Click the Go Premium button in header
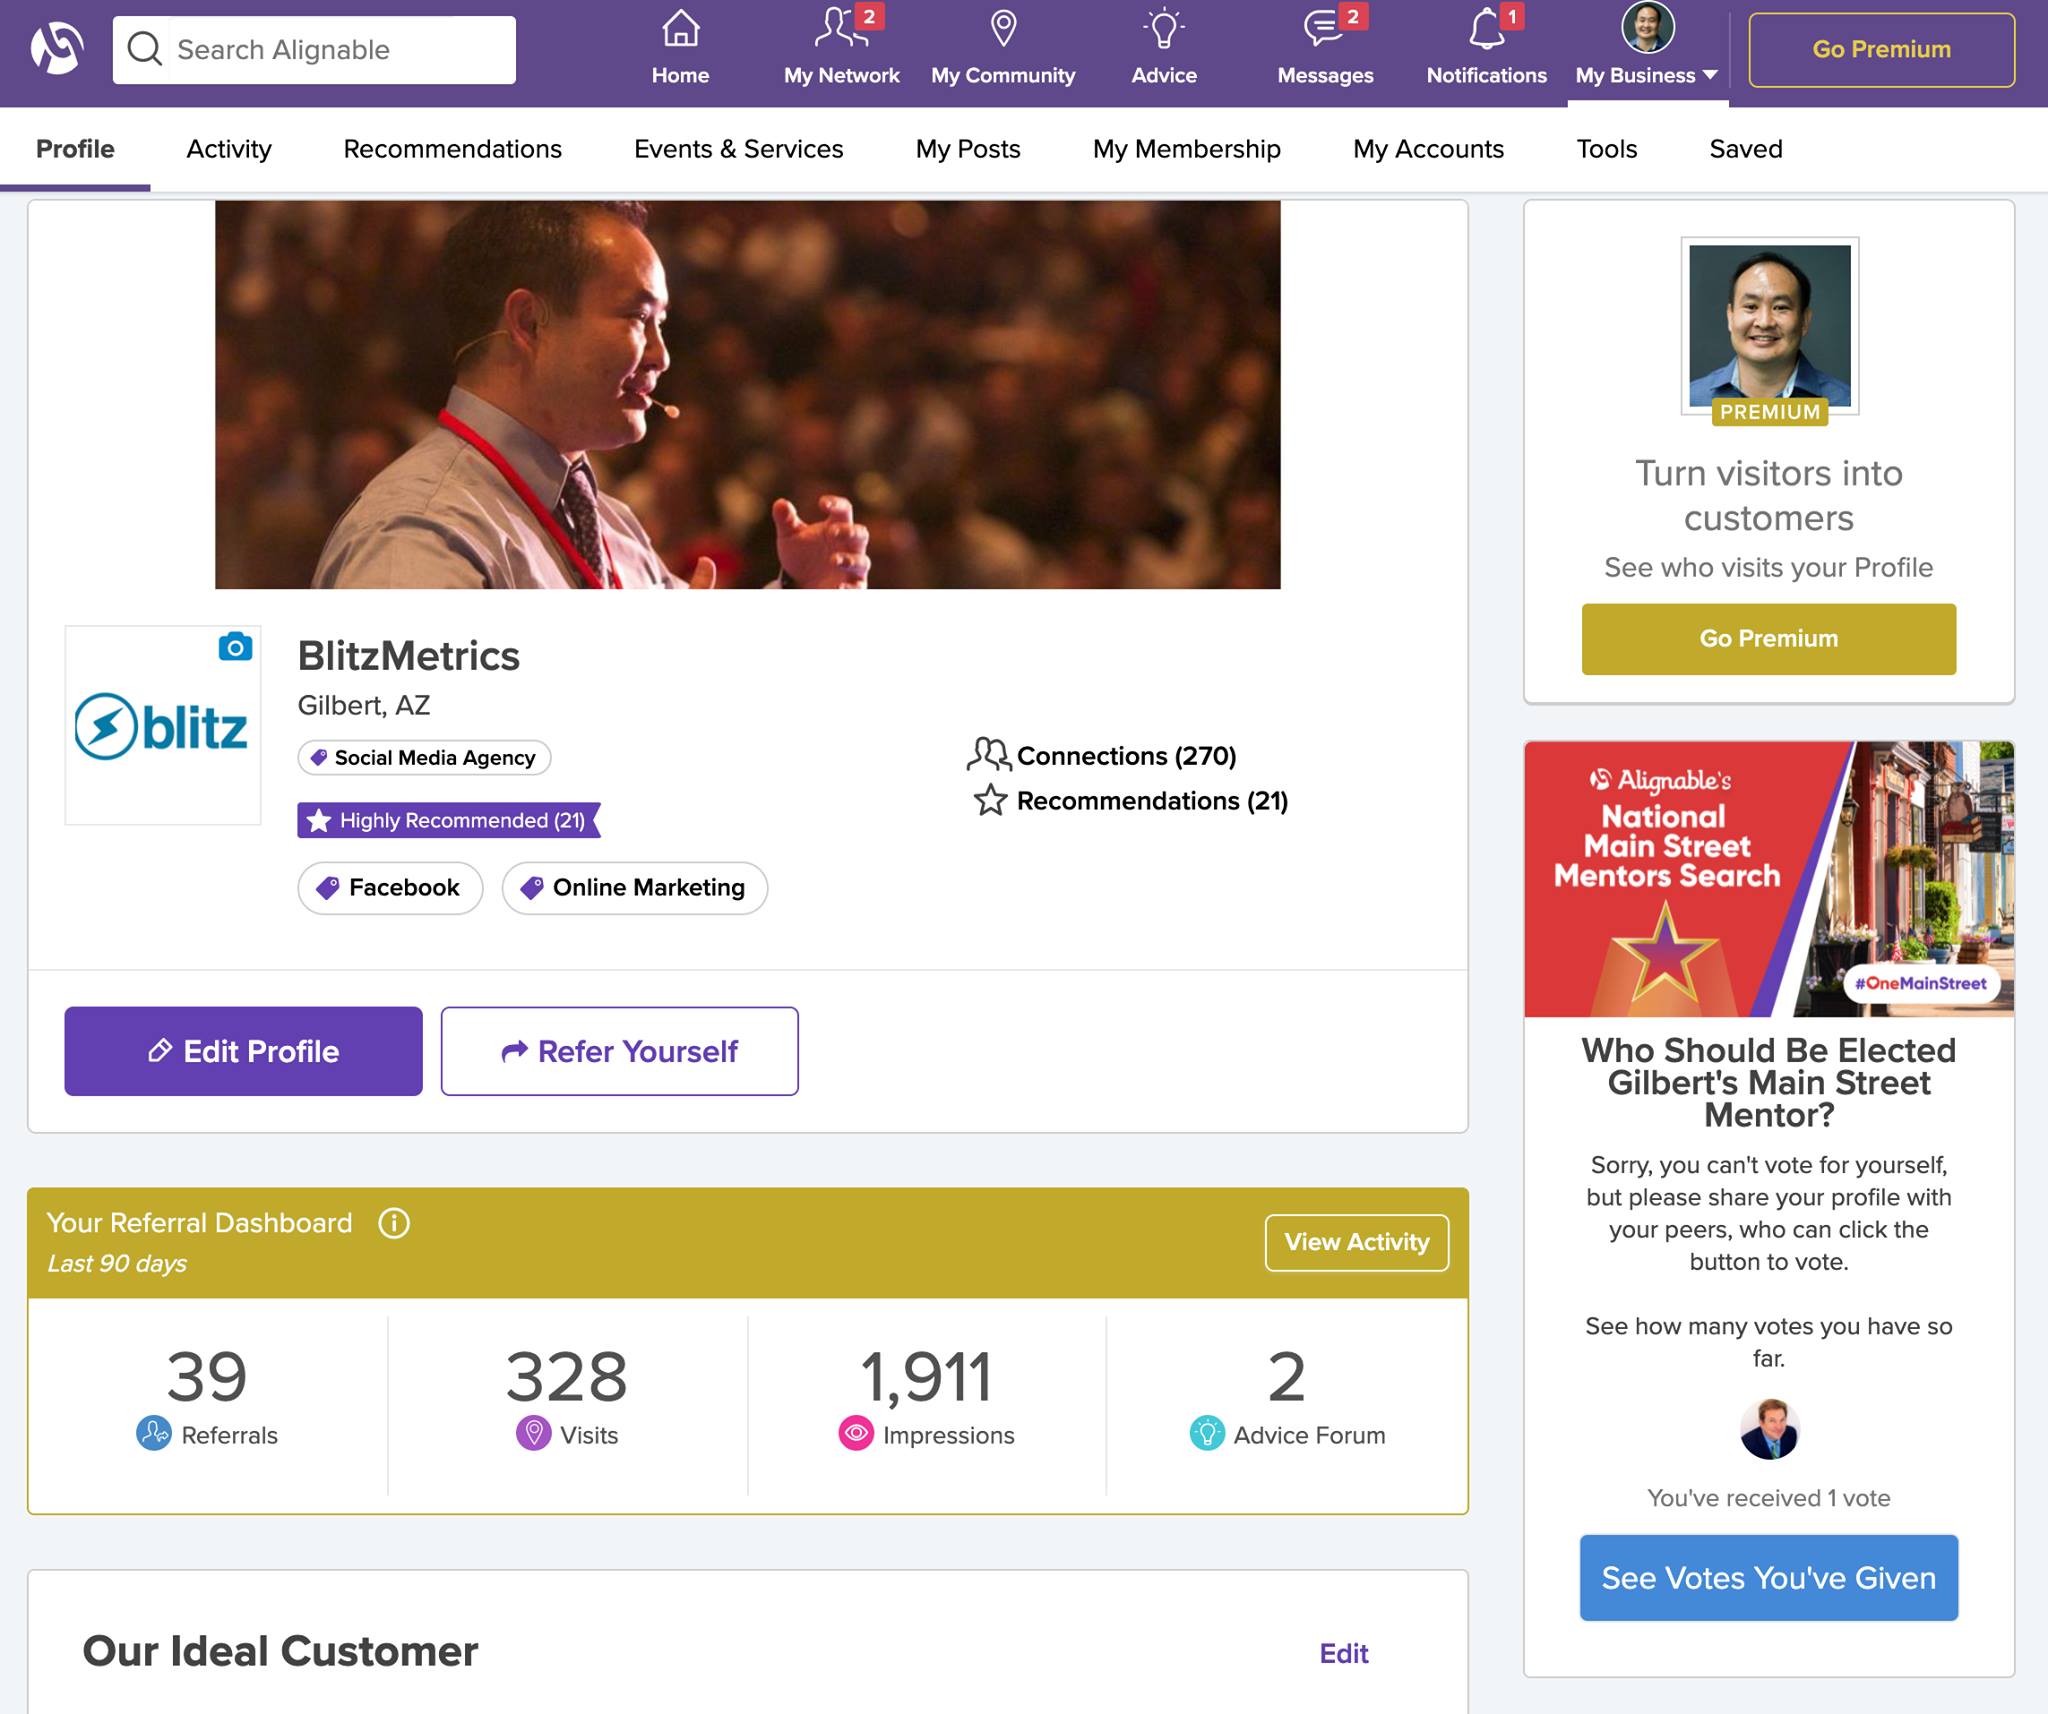Viewport: 2048px width, 1714px height. 1881,49
